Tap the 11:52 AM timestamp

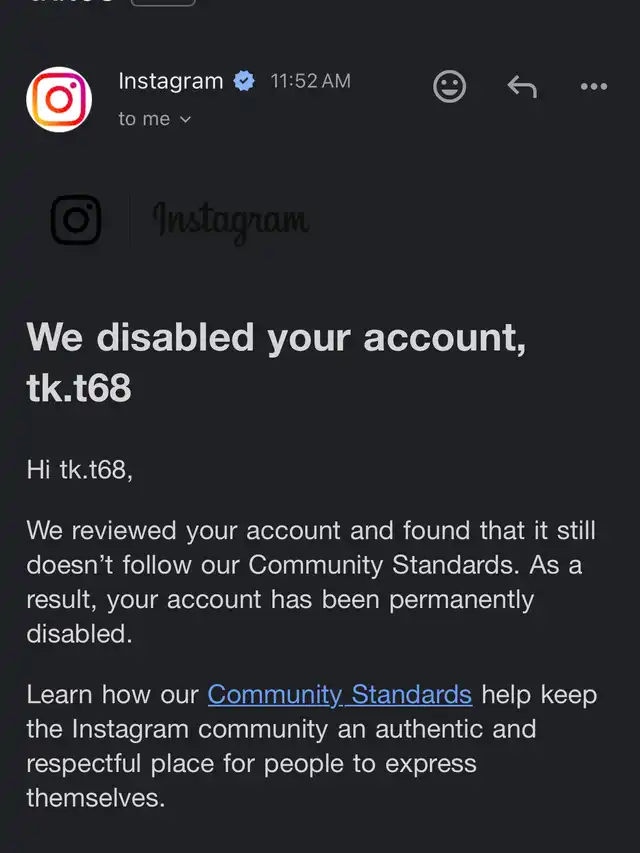[310, 82]
